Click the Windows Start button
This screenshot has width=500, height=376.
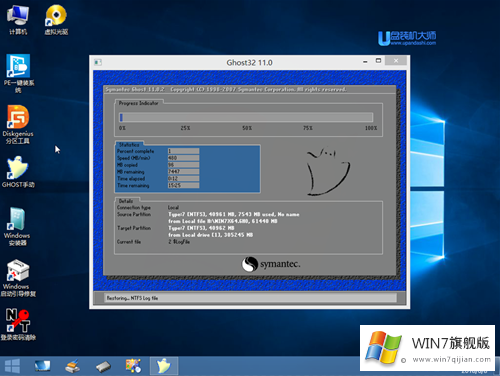click(x=12, y=366)
